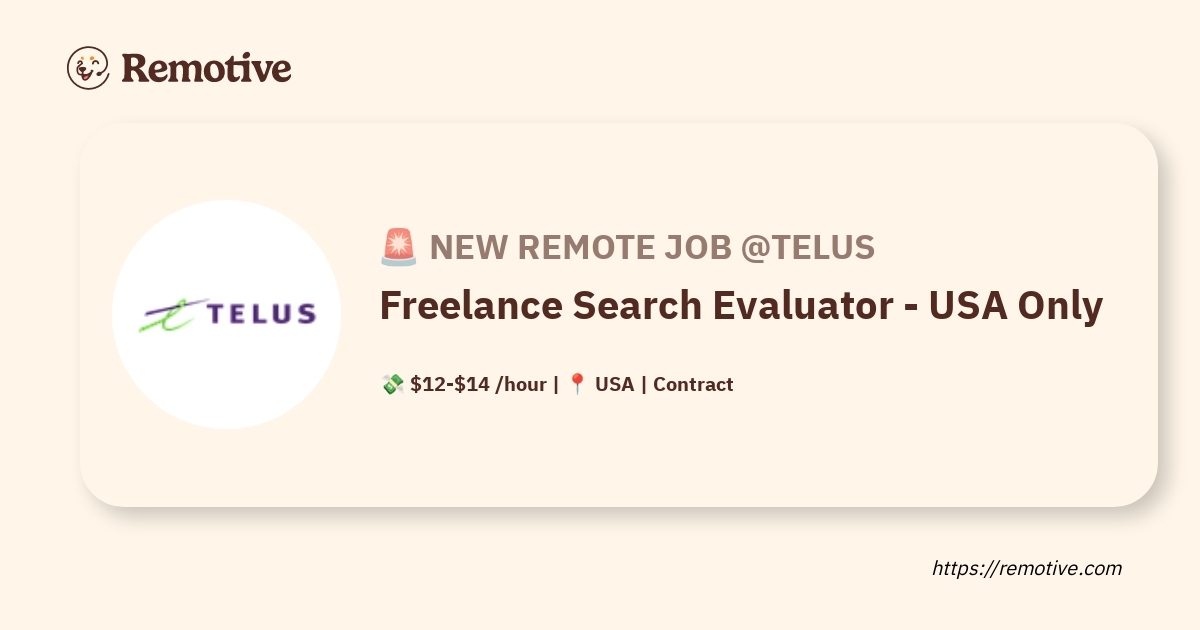Image resolution: width=1200 pixels, height=630 pixels.
Task: Select the Freelance Search Evaluator job title
Action: tap(740, 306)
